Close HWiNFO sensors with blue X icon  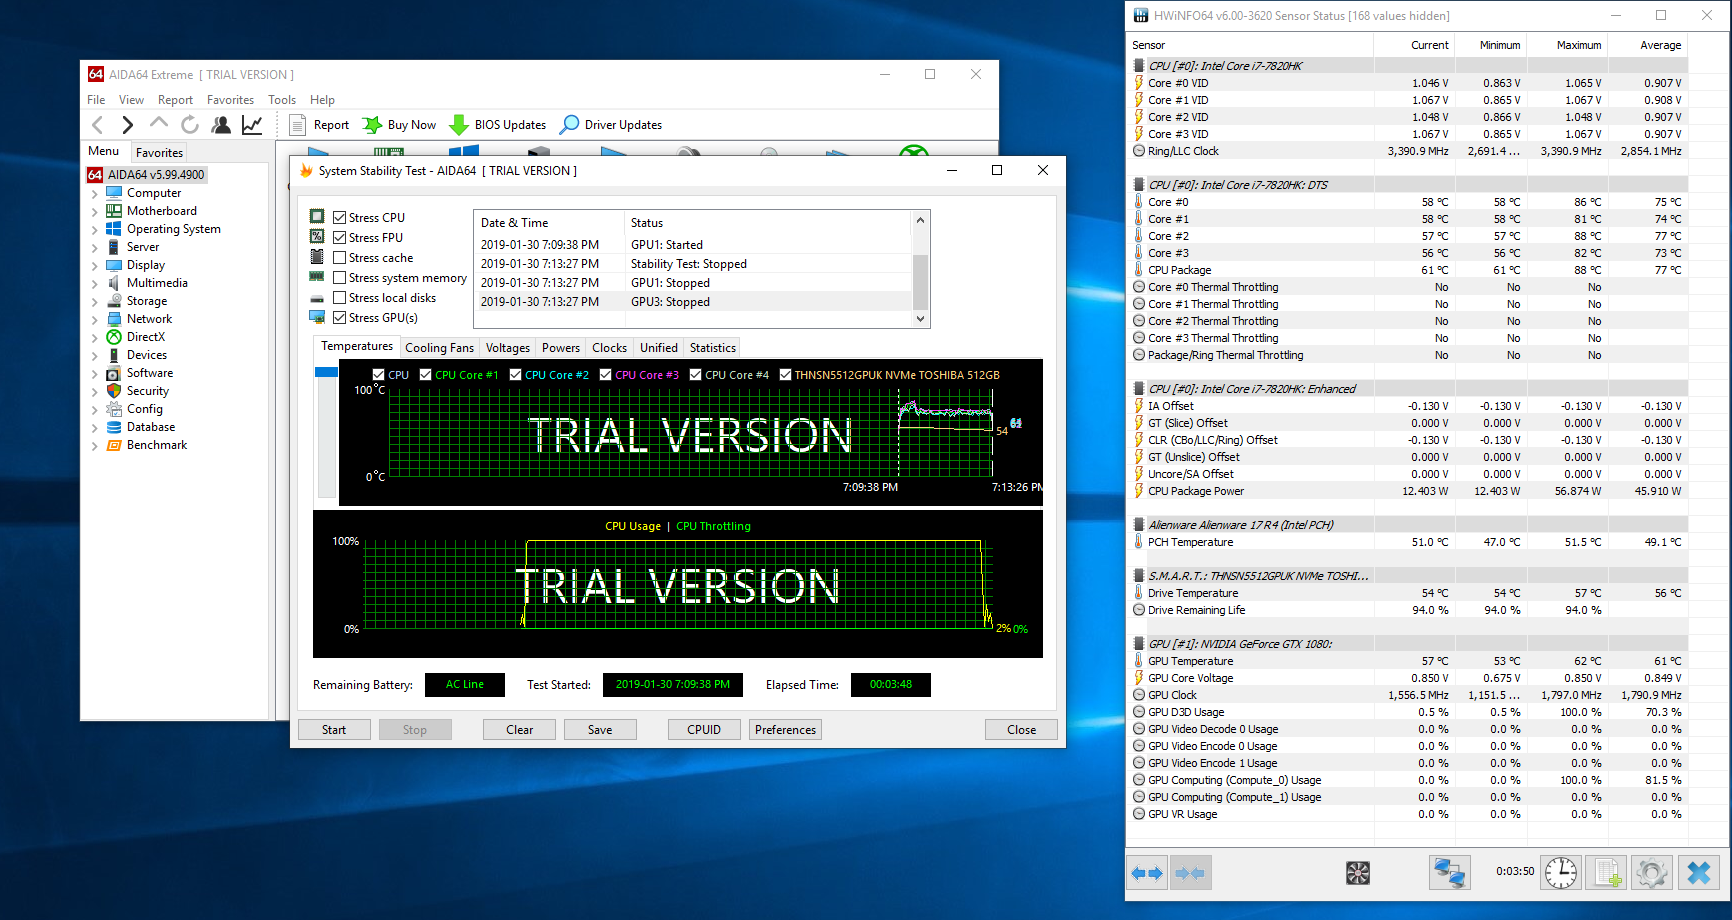[1699, 873]
